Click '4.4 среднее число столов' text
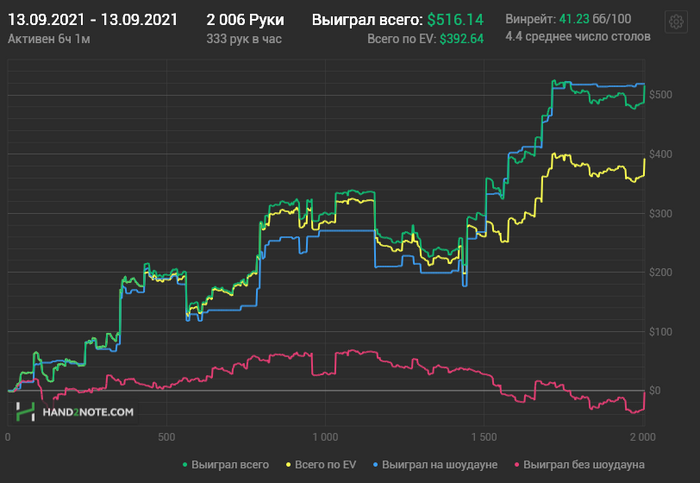 pos(578,37)
